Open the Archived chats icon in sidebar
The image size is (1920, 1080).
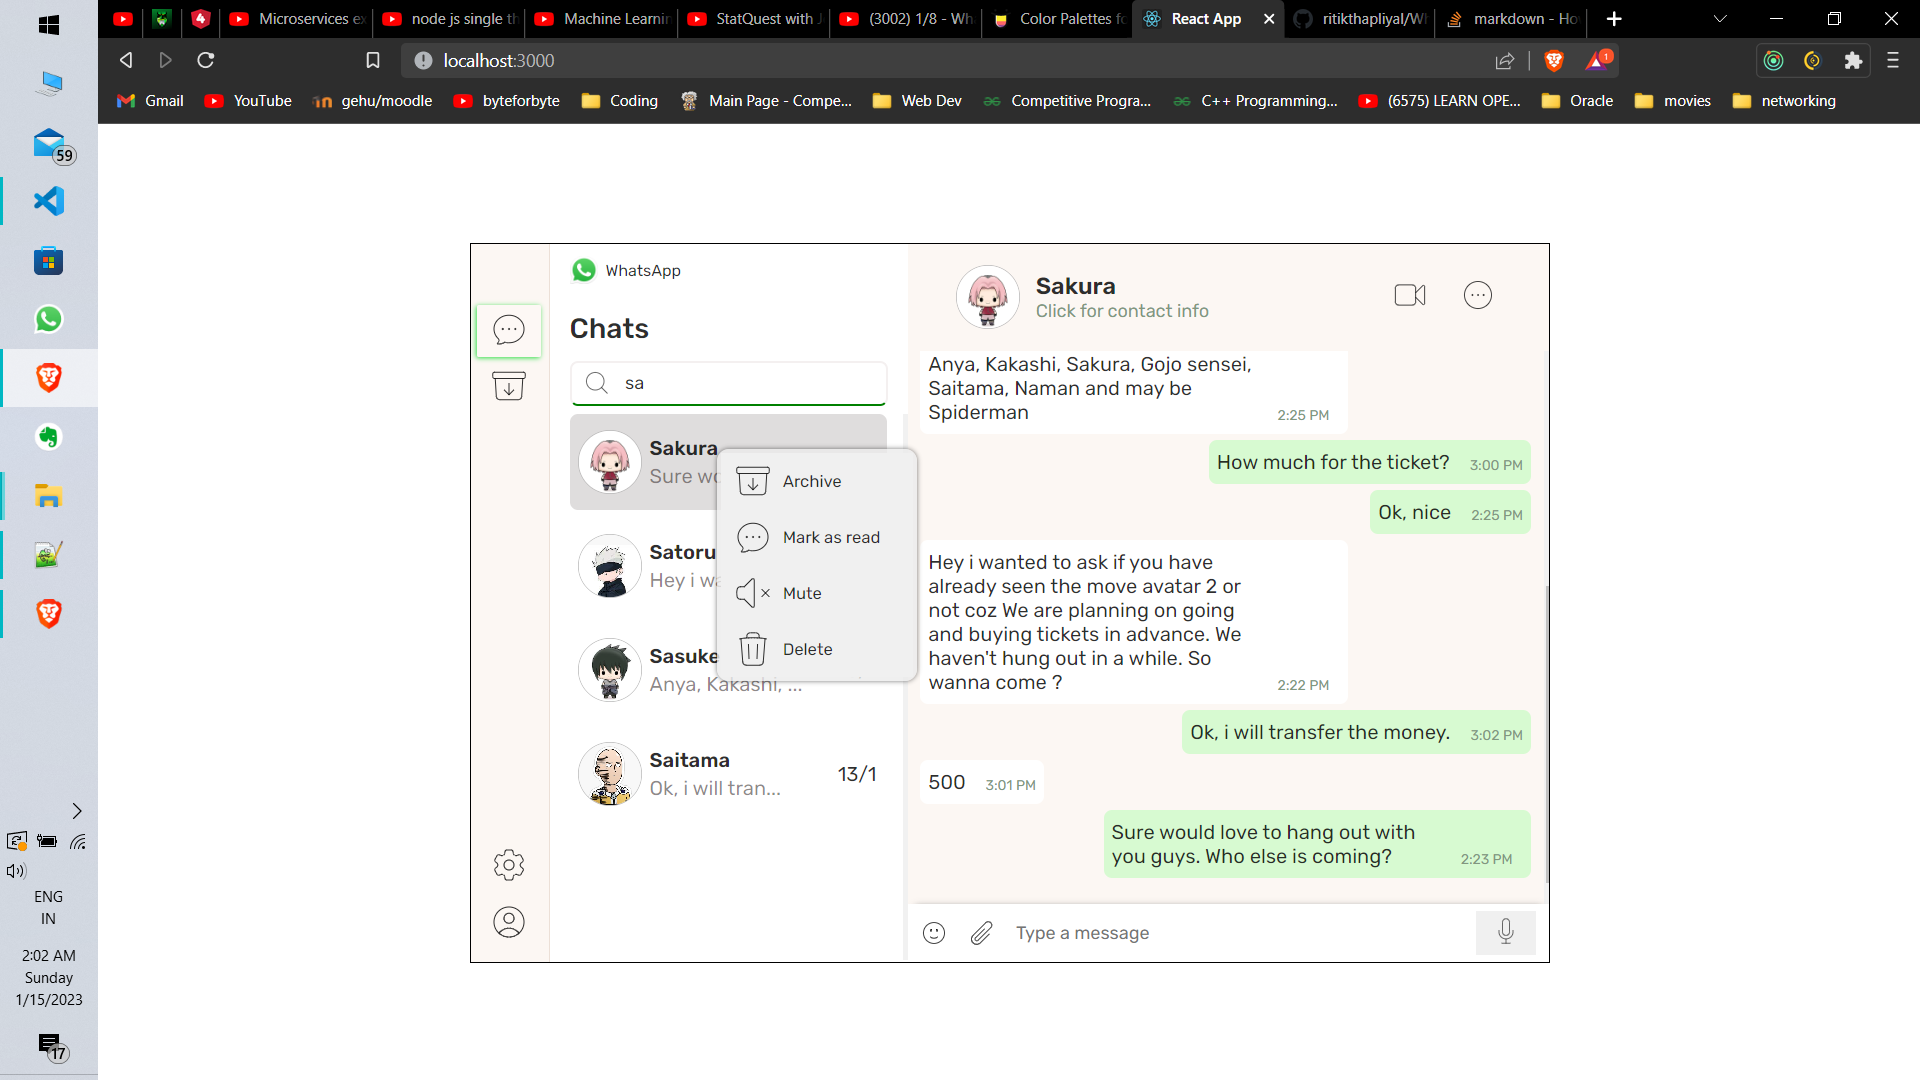pyautogui.click(x=509, y=386)
